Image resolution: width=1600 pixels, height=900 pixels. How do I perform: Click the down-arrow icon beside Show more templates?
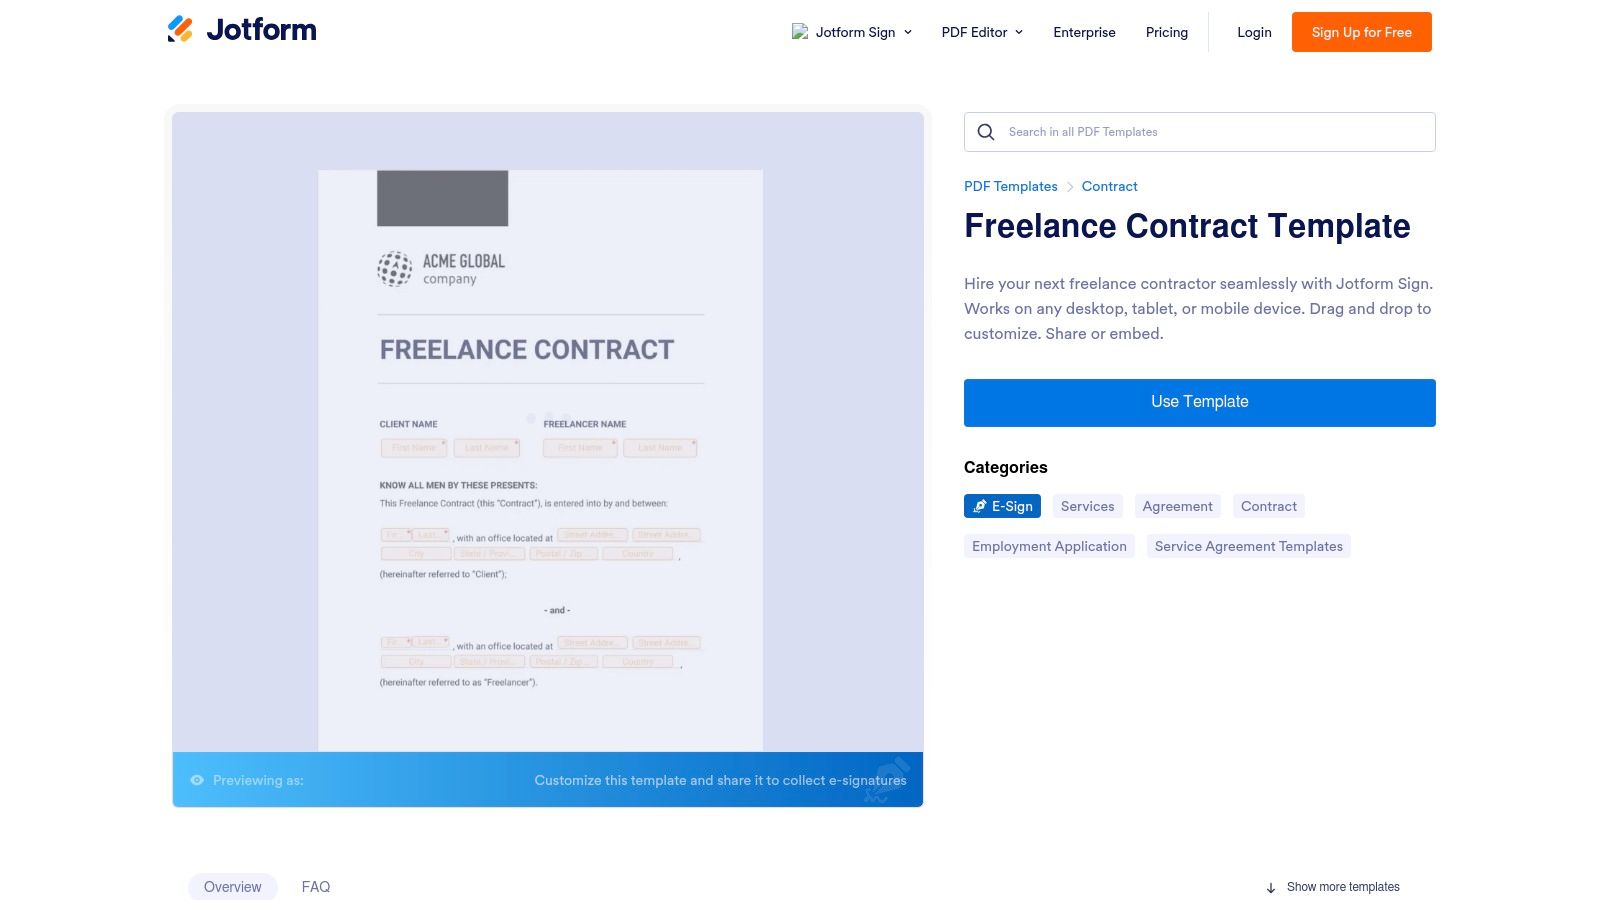click(1271, 887)
